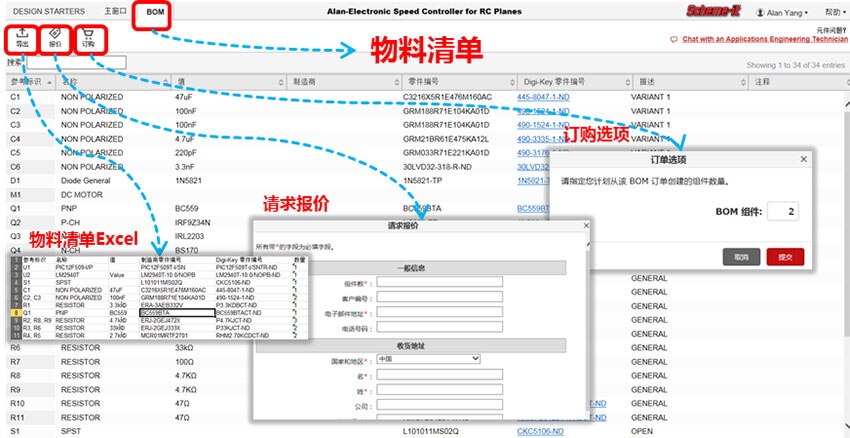Click GRM033R71E221KA01D part number in row C5
850x438 pixels.
pos(446,153)
